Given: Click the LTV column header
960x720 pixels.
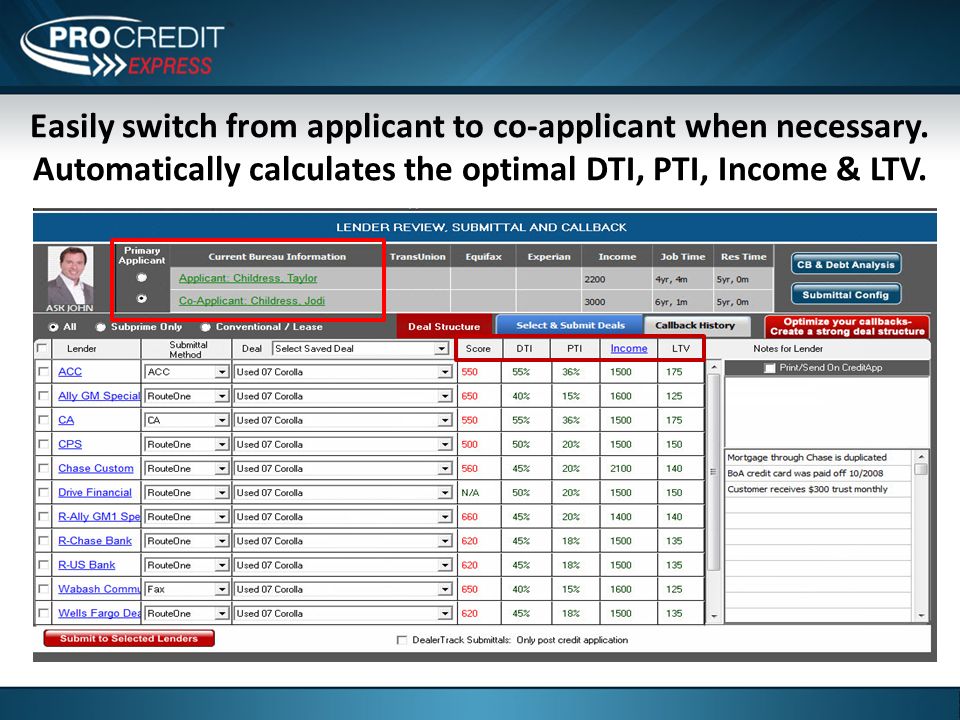Looking at the screenshot, I should [681, 348].
